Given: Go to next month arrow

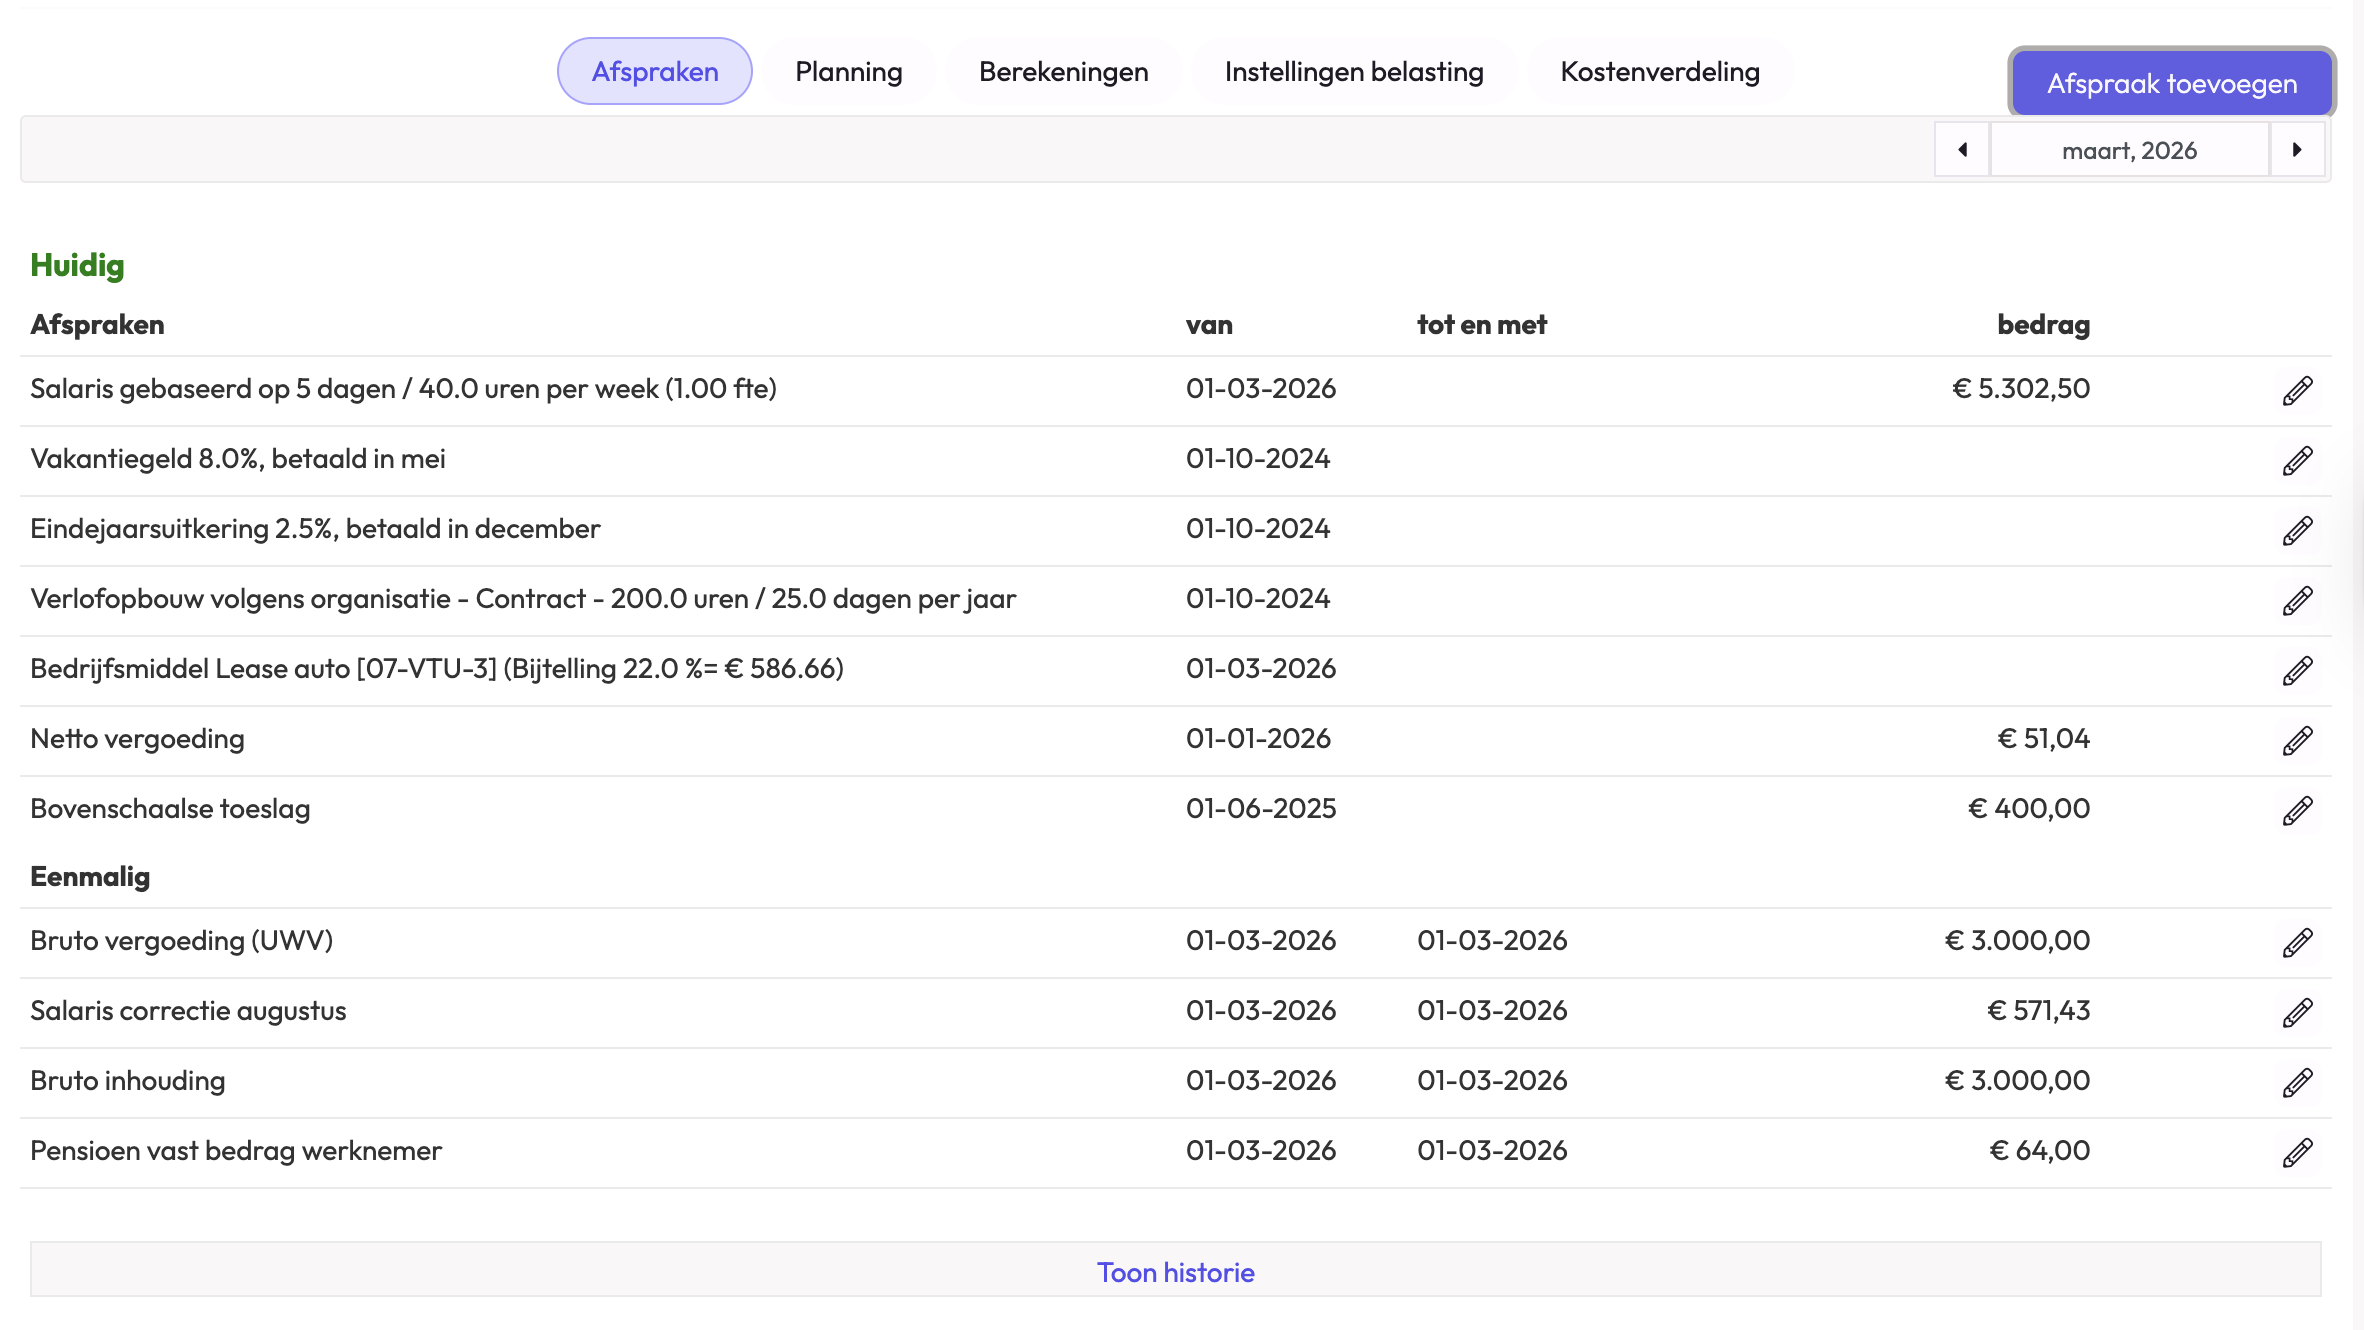Looking at the screenshot, I should 2297,150.
